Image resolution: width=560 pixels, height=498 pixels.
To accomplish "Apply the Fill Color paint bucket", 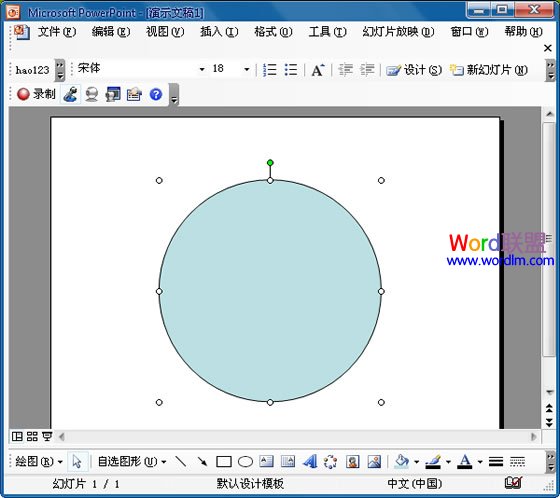I will click(x=401, y=462).
